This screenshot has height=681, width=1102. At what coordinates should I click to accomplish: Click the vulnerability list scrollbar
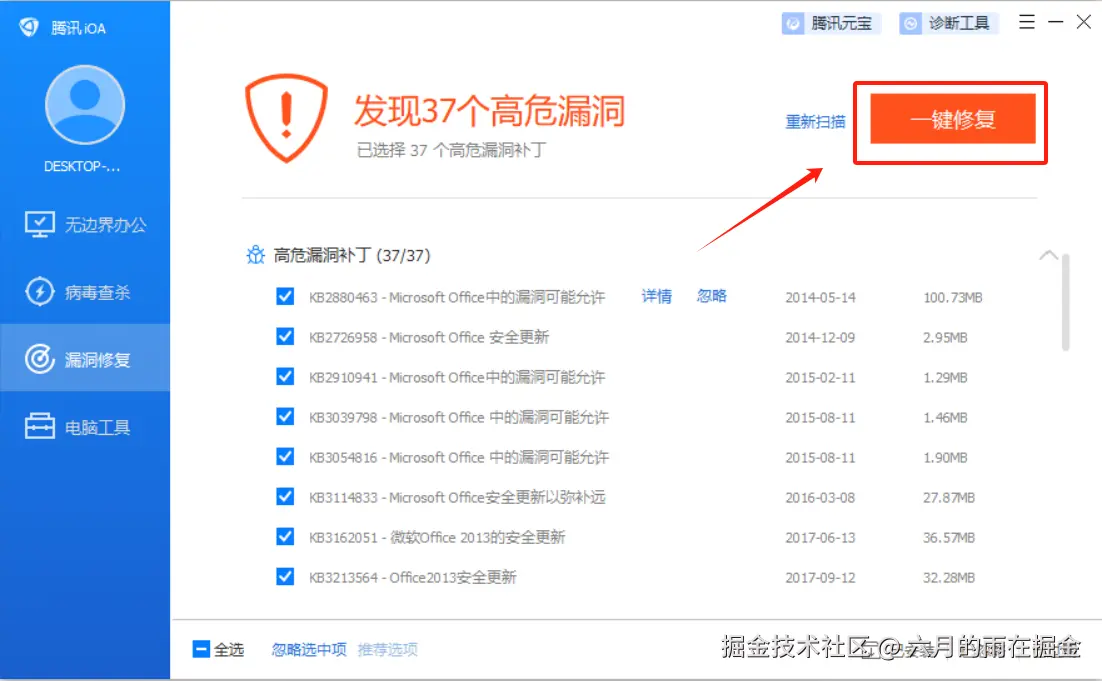1065,302
